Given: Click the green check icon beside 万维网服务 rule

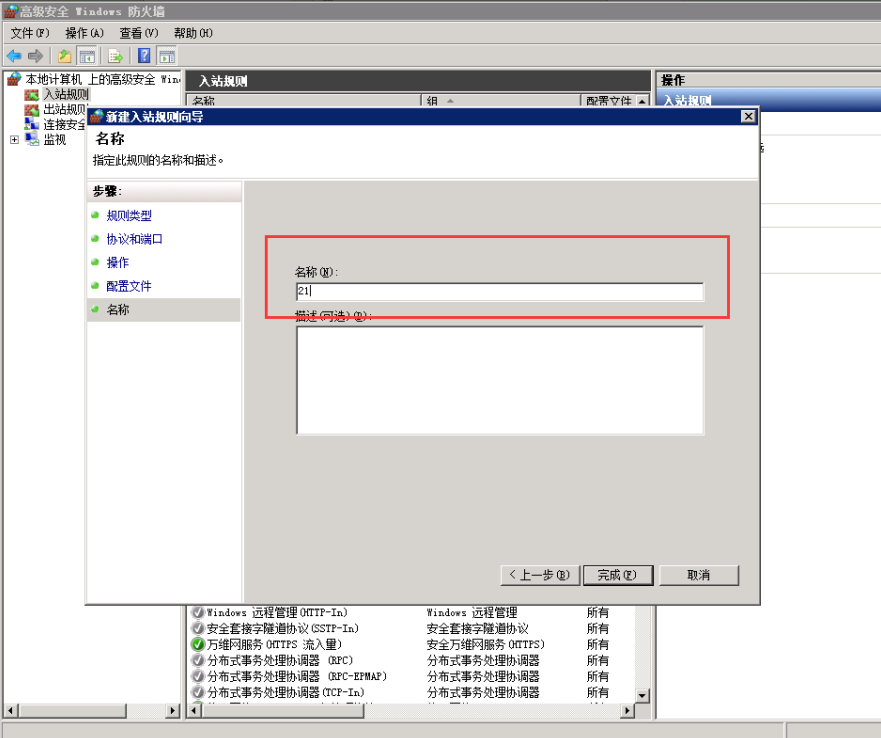Looking at the screenshot, I should pyautogui.click(x=198, y=645).
